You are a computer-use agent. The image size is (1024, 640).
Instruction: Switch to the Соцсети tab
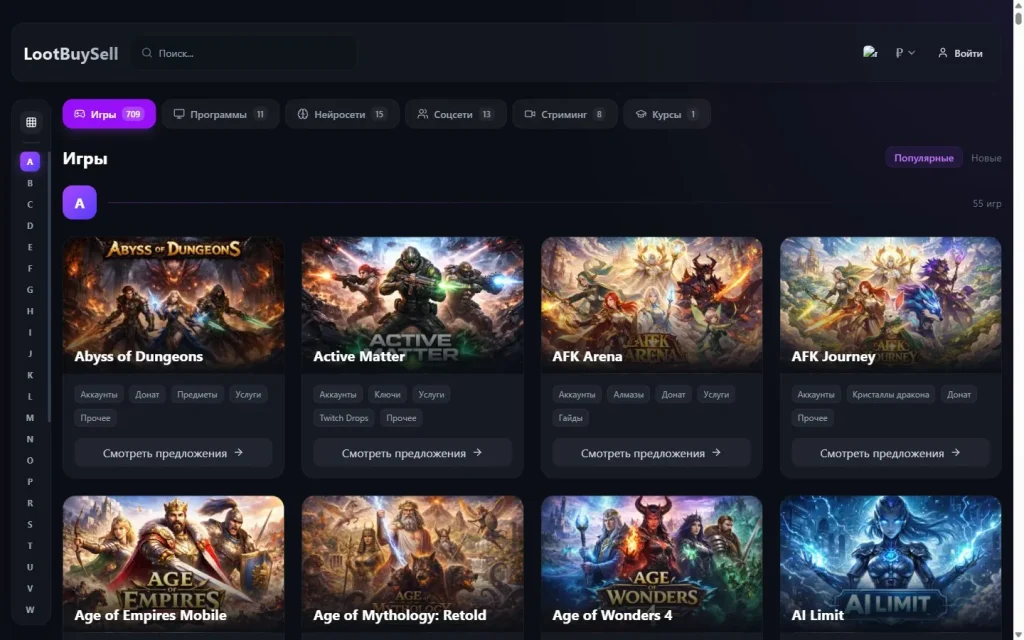(456, 114)
